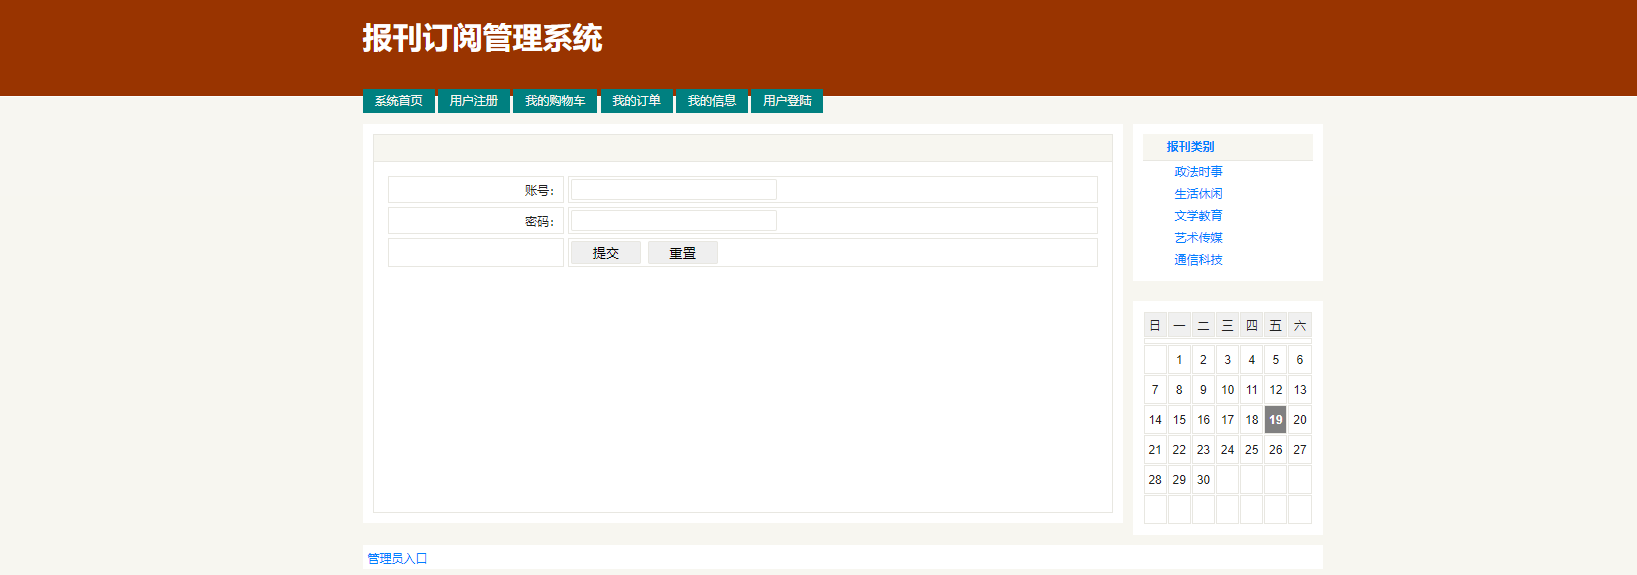Select calendar day 5

pos(1276,360)
